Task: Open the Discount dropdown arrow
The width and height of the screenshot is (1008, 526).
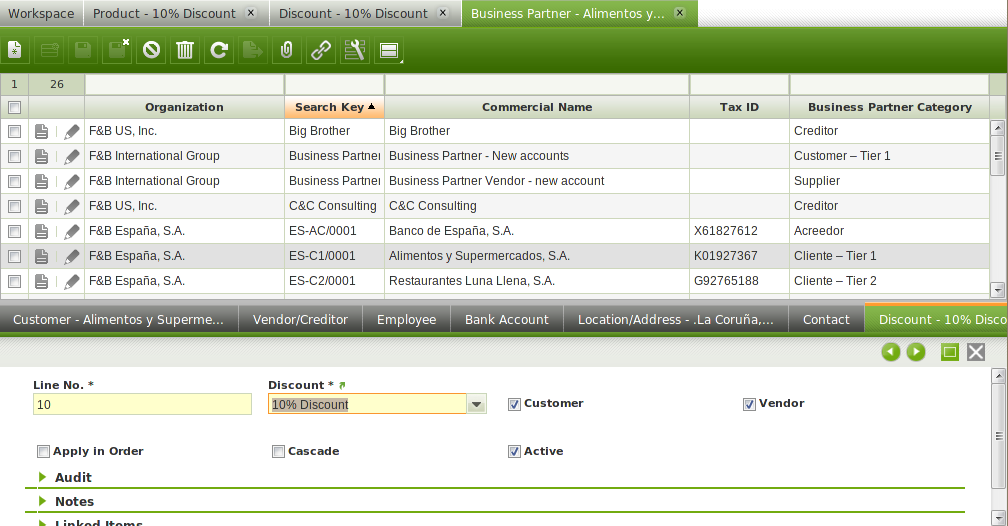Action: [x=477, y=405]
